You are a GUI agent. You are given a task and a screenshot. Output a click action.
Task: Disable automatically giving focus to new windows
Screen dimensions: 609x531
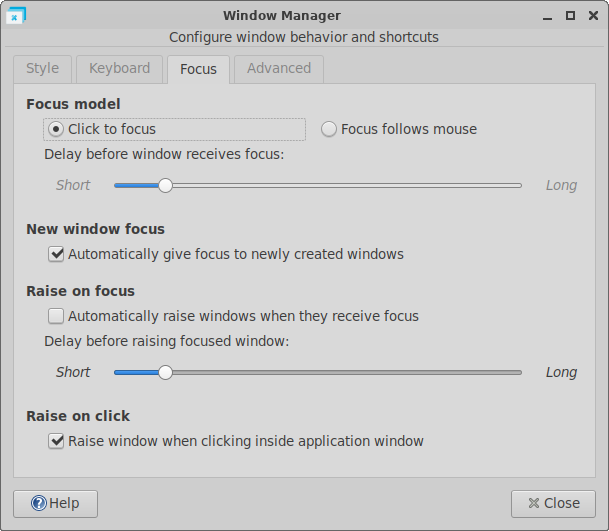click(56, 254)
